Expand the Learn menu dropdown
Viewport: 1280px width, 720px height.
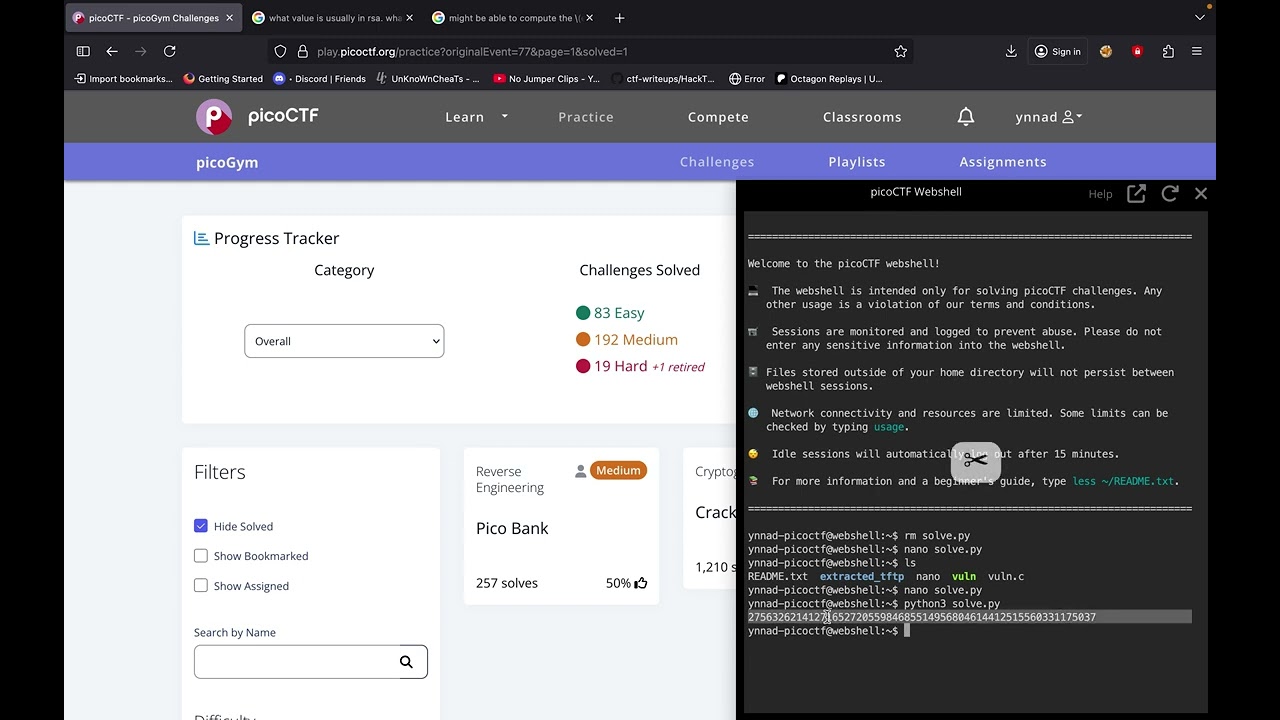(477, 117)
